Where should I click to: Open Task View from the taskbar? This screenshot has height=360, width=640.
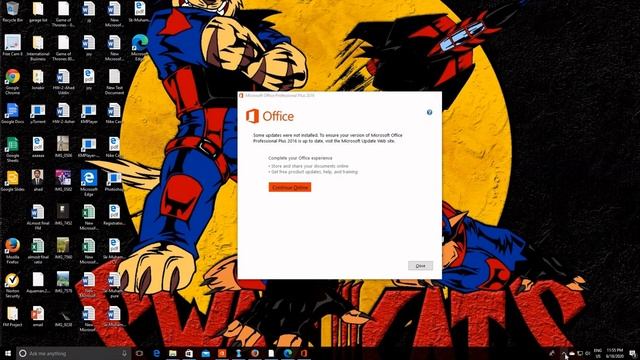(x=140, y=353)
